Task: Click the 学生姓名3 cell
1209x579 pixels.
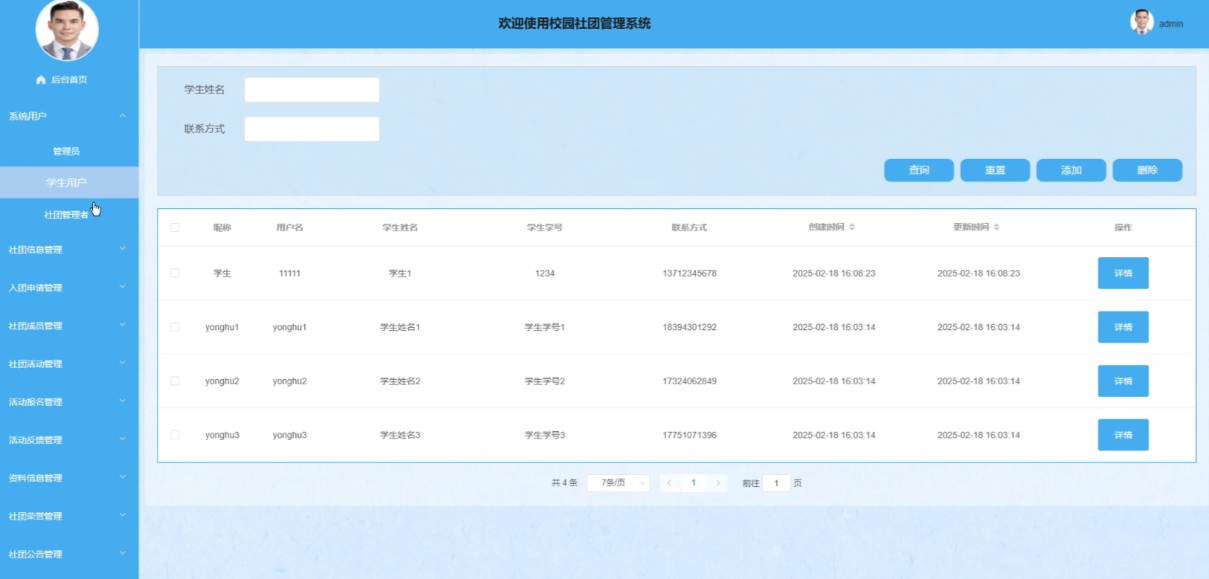Action: click(400, 435)
